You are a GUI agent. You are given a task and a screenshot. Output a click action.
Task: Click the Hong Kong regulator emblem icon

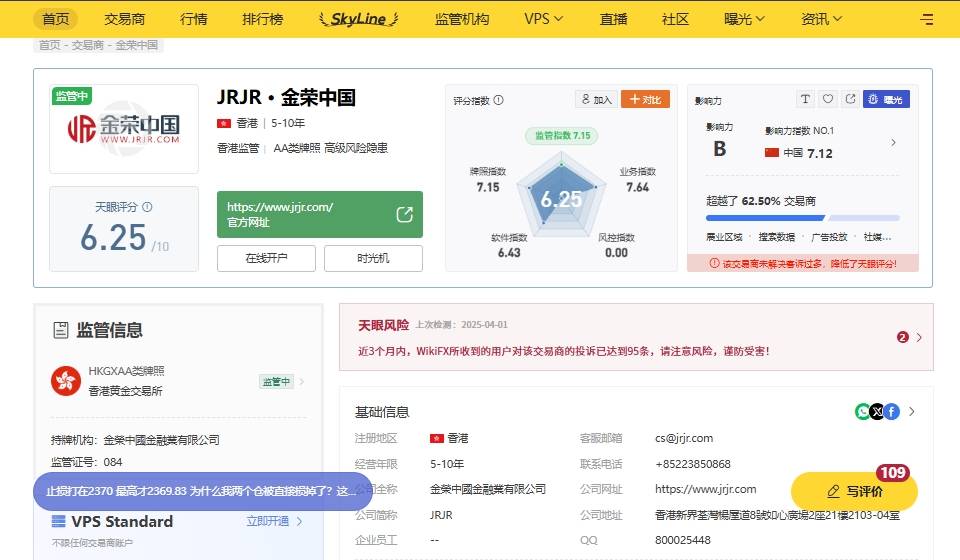(x=66, y=381)
